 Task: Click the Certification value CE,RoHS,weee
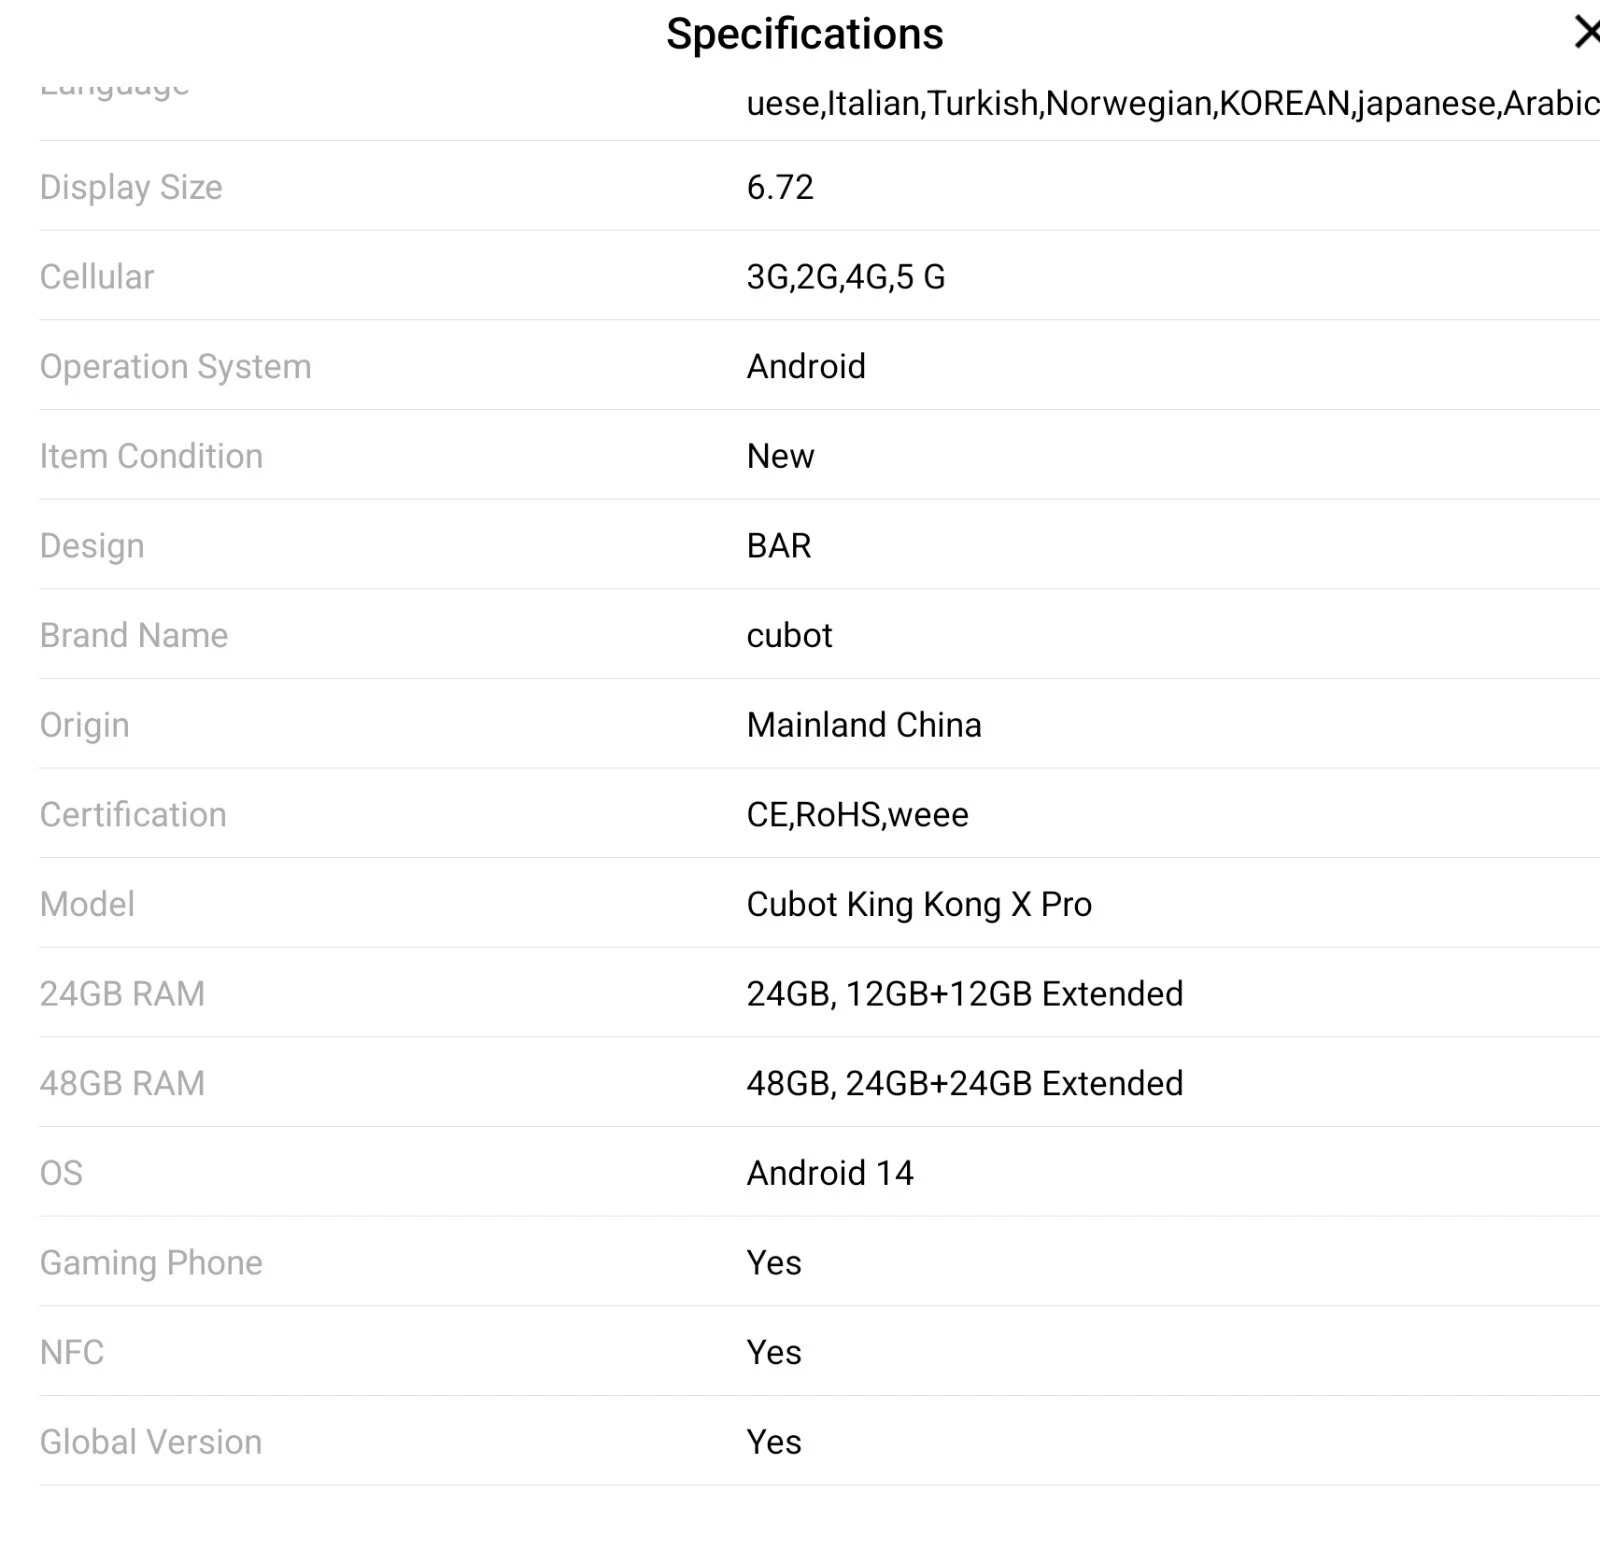coord(857,815)
